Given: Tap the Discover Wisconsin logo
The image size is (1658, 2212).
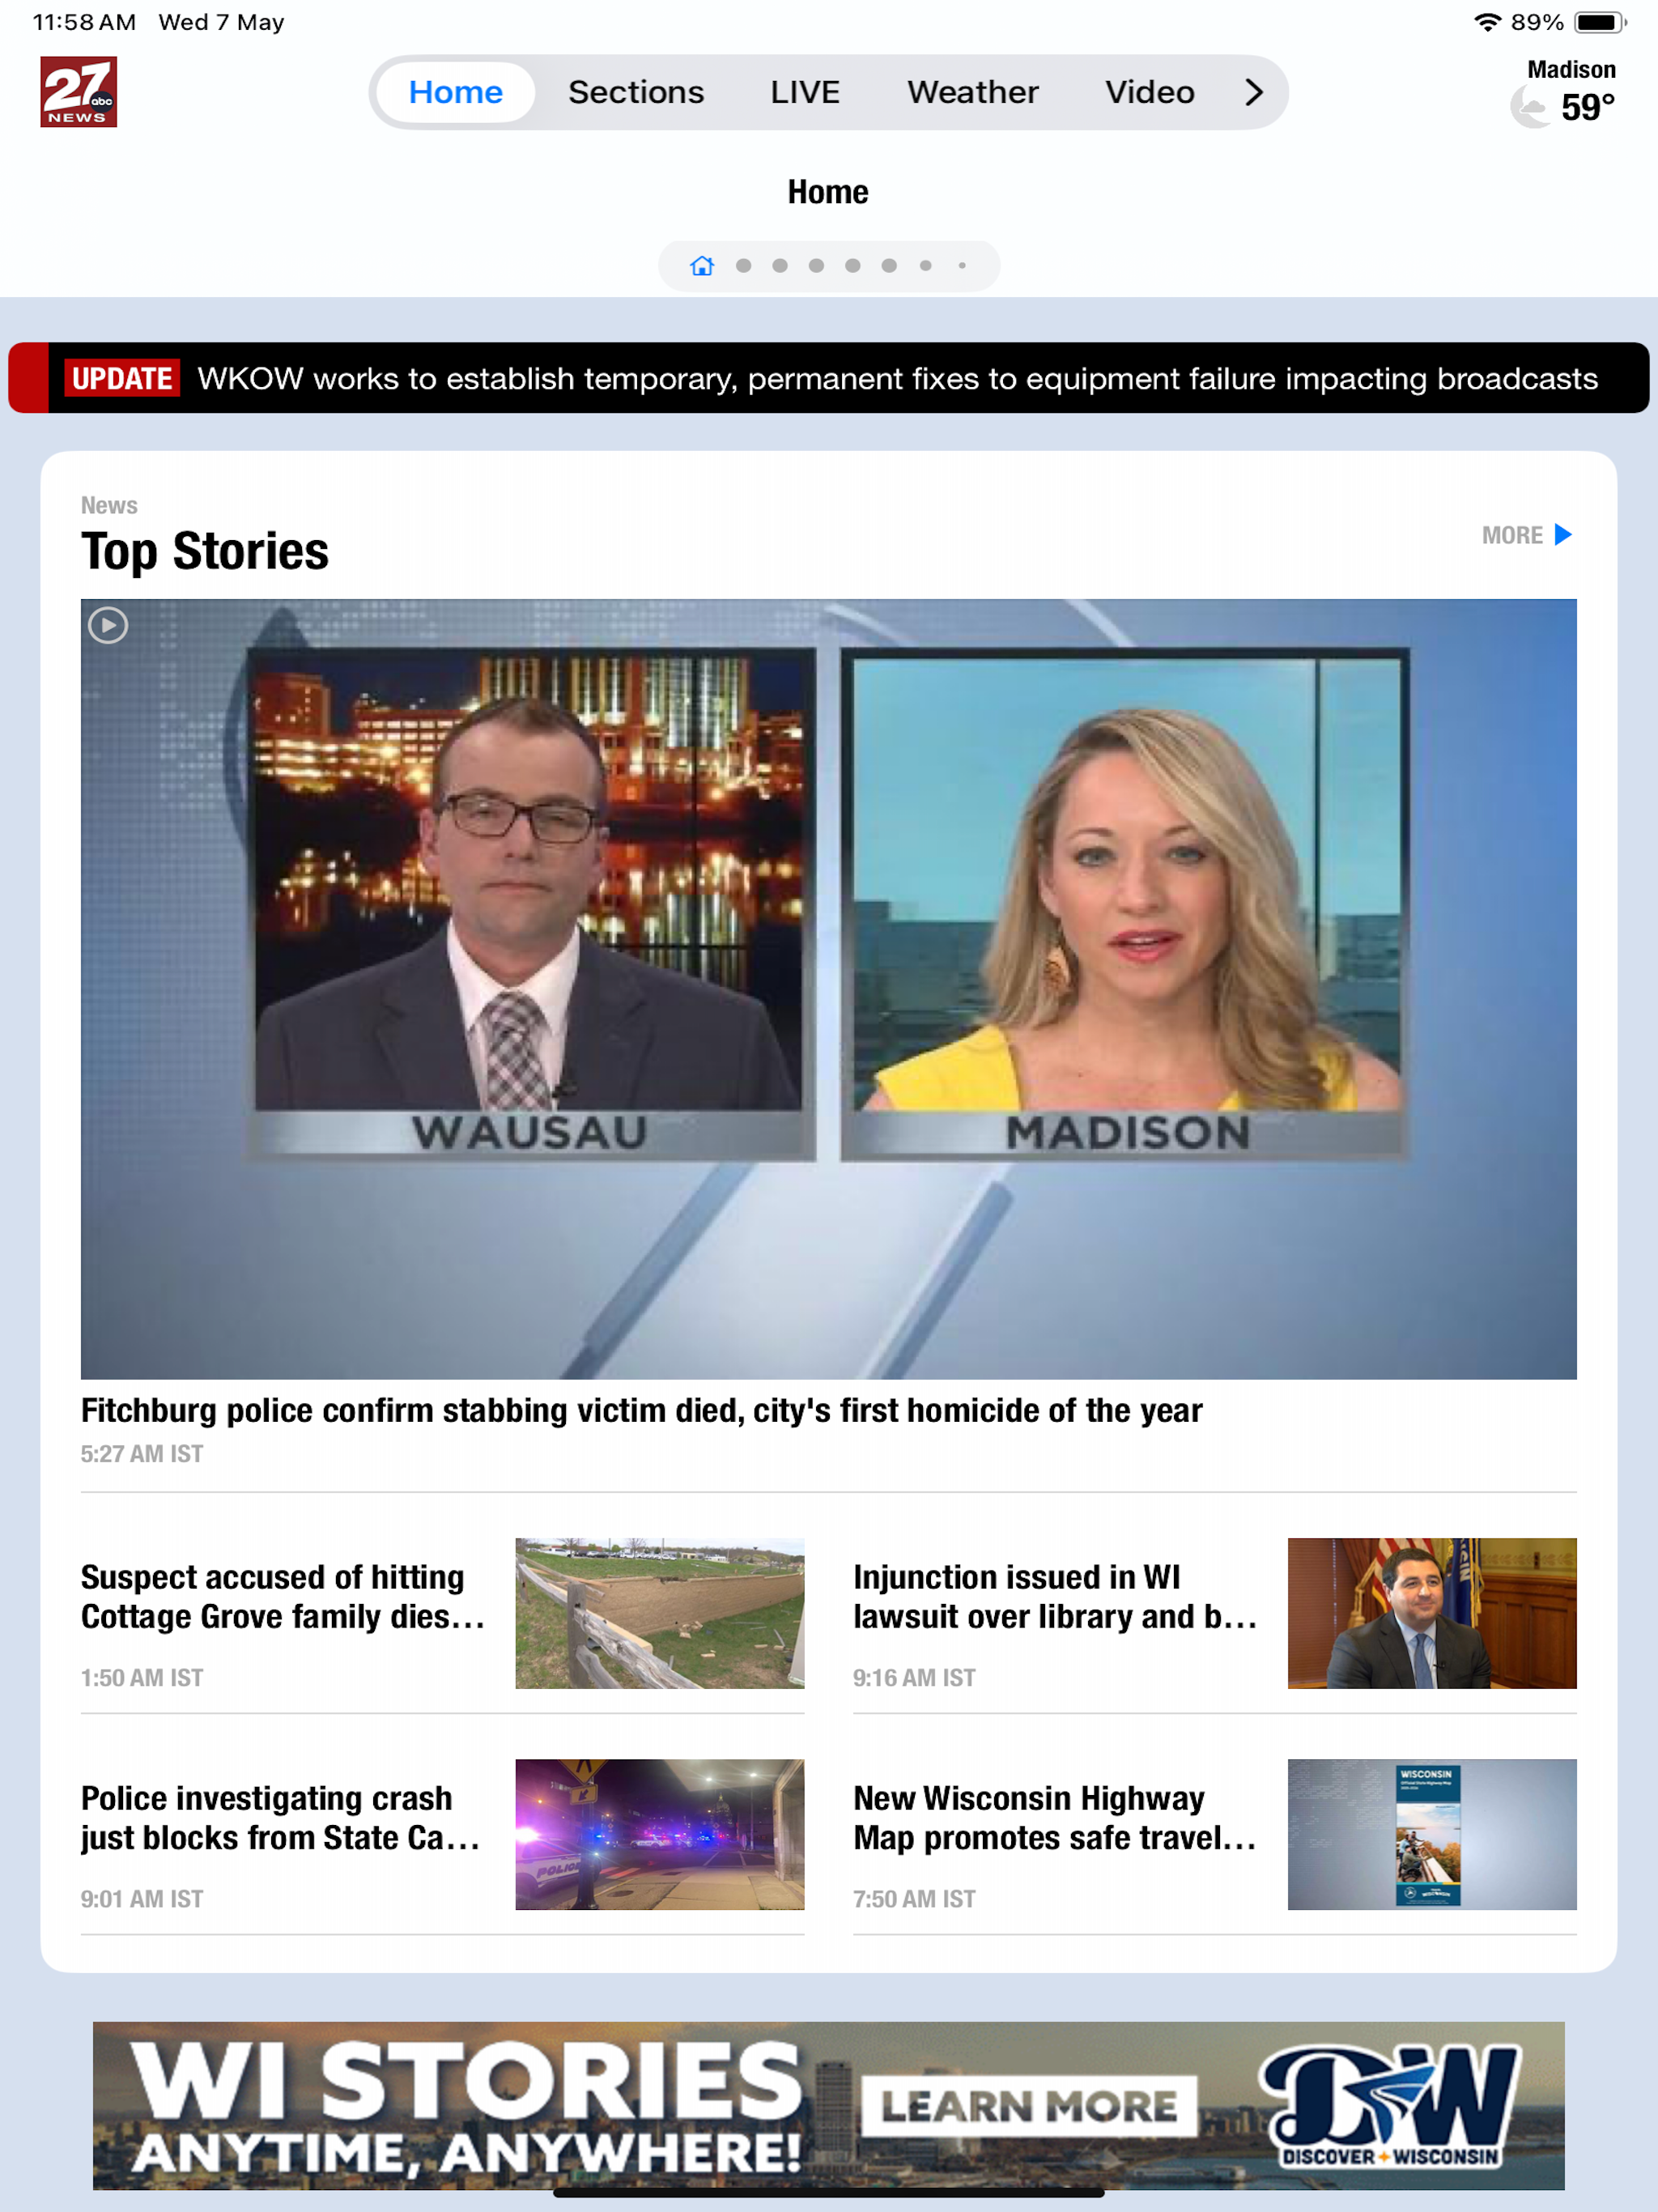Looking at the screenshot, I should 1390,2106.
